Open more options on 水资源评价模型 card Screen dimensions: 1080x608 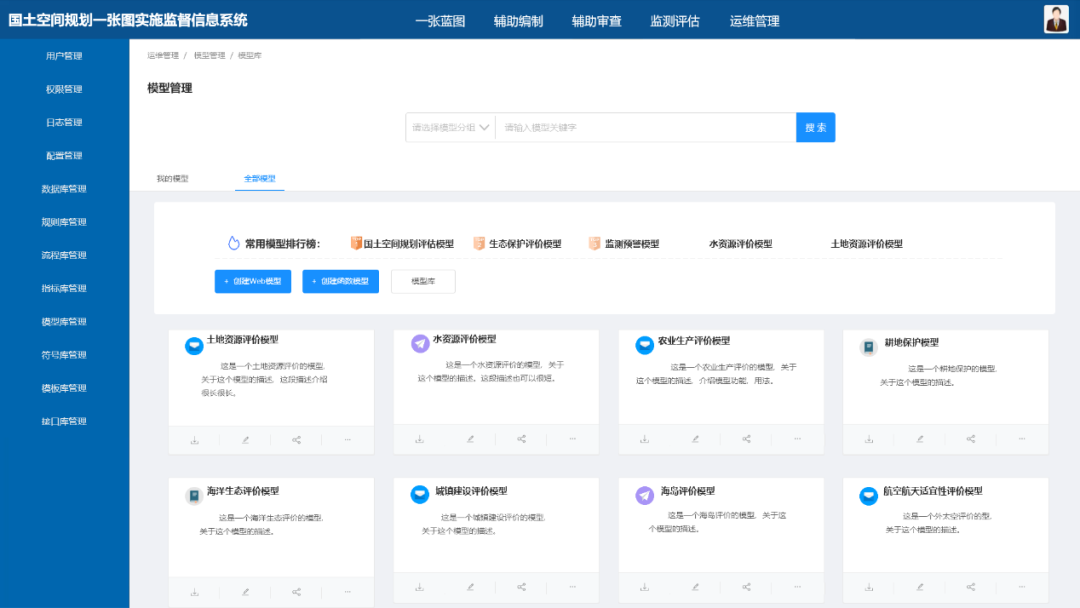pyautogui.click(x=572, y=439)
